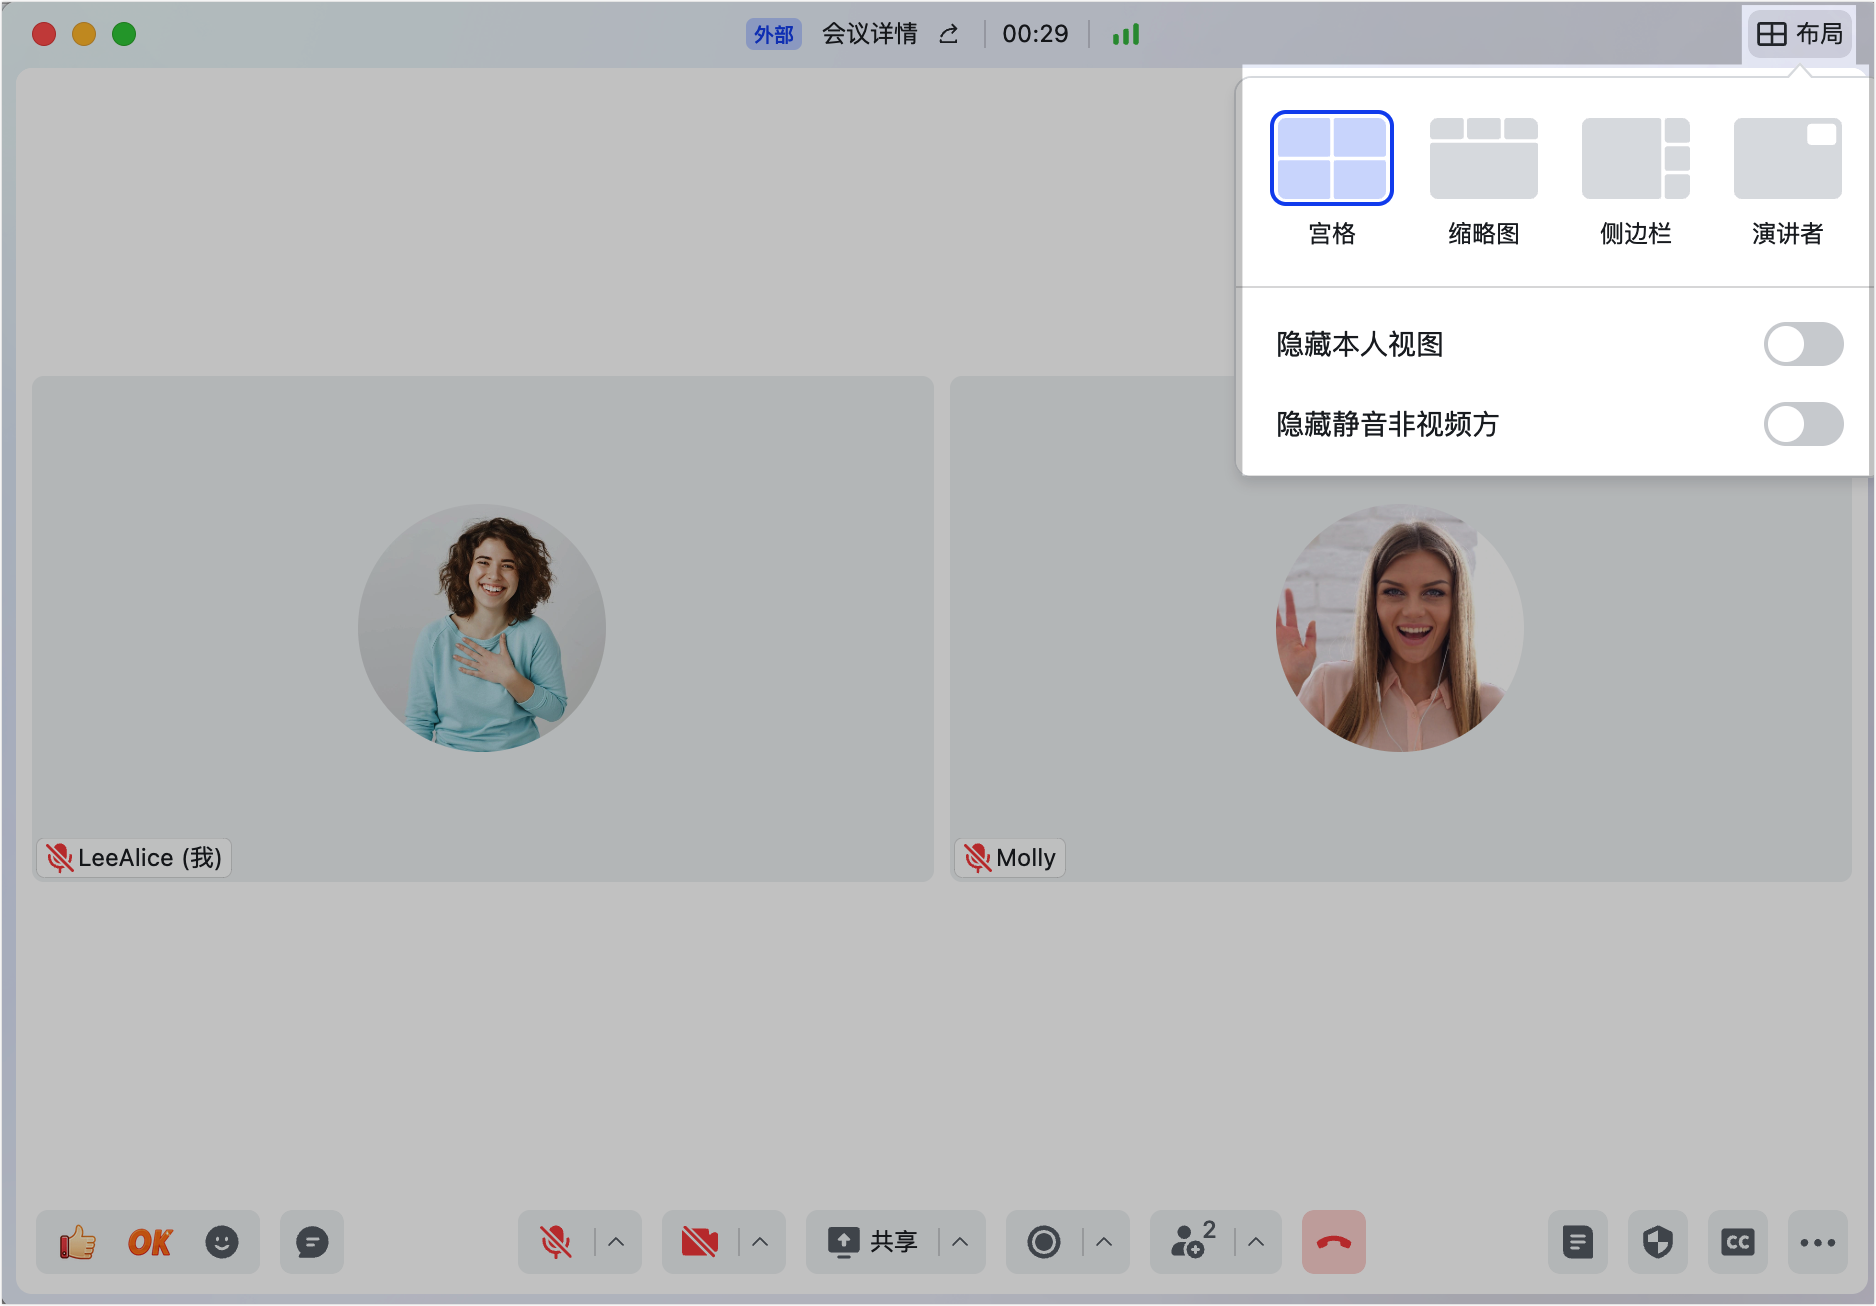Unmute the microphone

click(x=556, y=1242)
